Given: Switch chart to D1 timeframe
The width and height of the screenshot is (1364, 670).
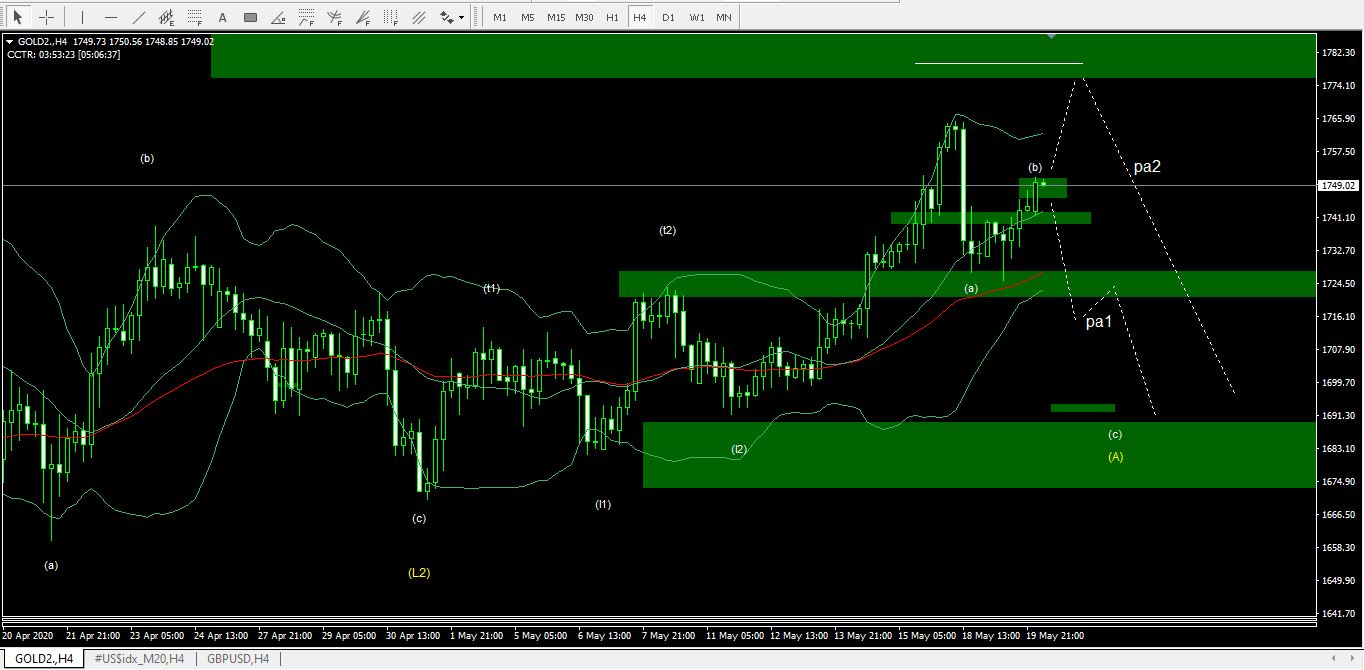Looking at the screenshot, I should [x=668, y=17].
